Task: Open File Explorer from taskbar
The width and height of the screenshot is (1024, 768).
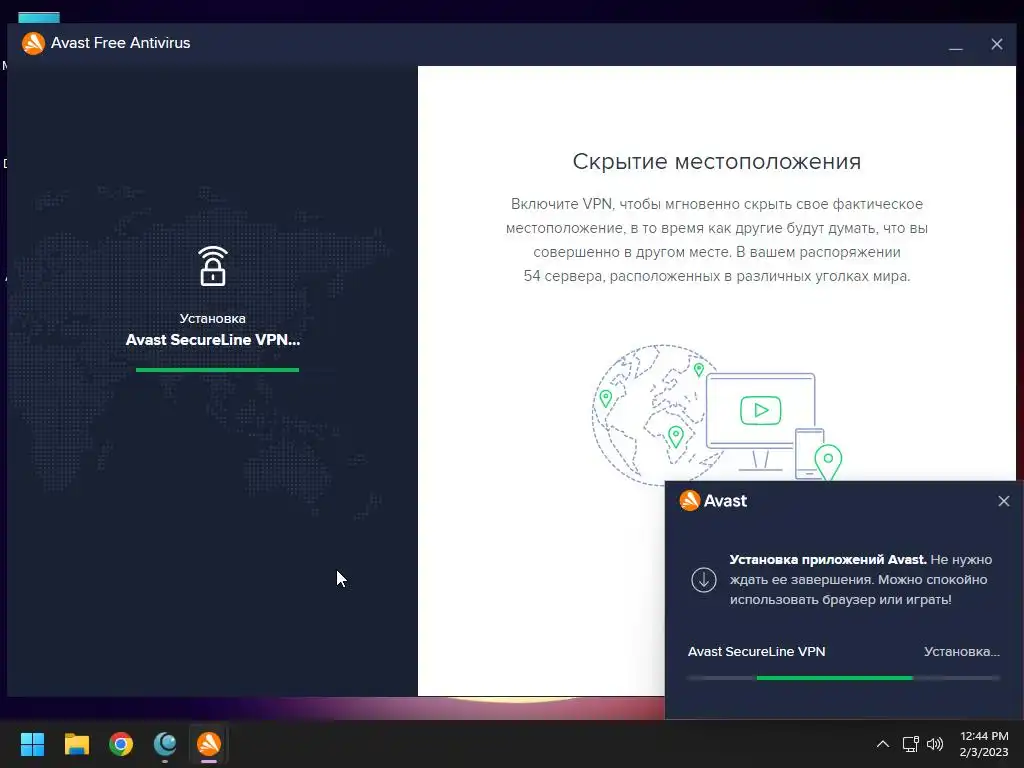Action: [76, 744]
